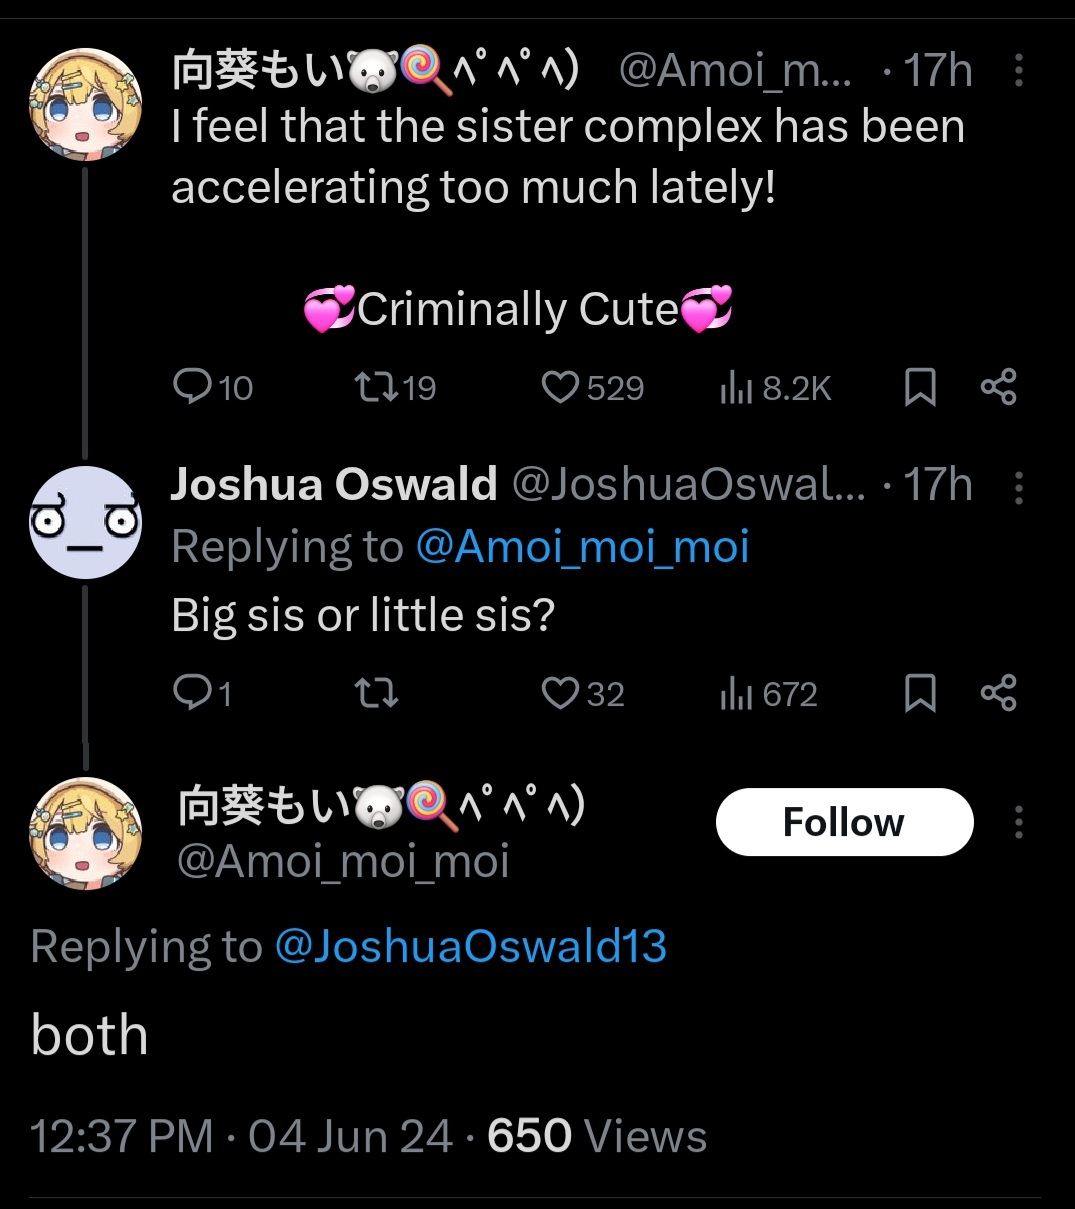Share Joshua Oswald's reply
The height and width of the screenshot is (1209, 1075).
point(998,693)
